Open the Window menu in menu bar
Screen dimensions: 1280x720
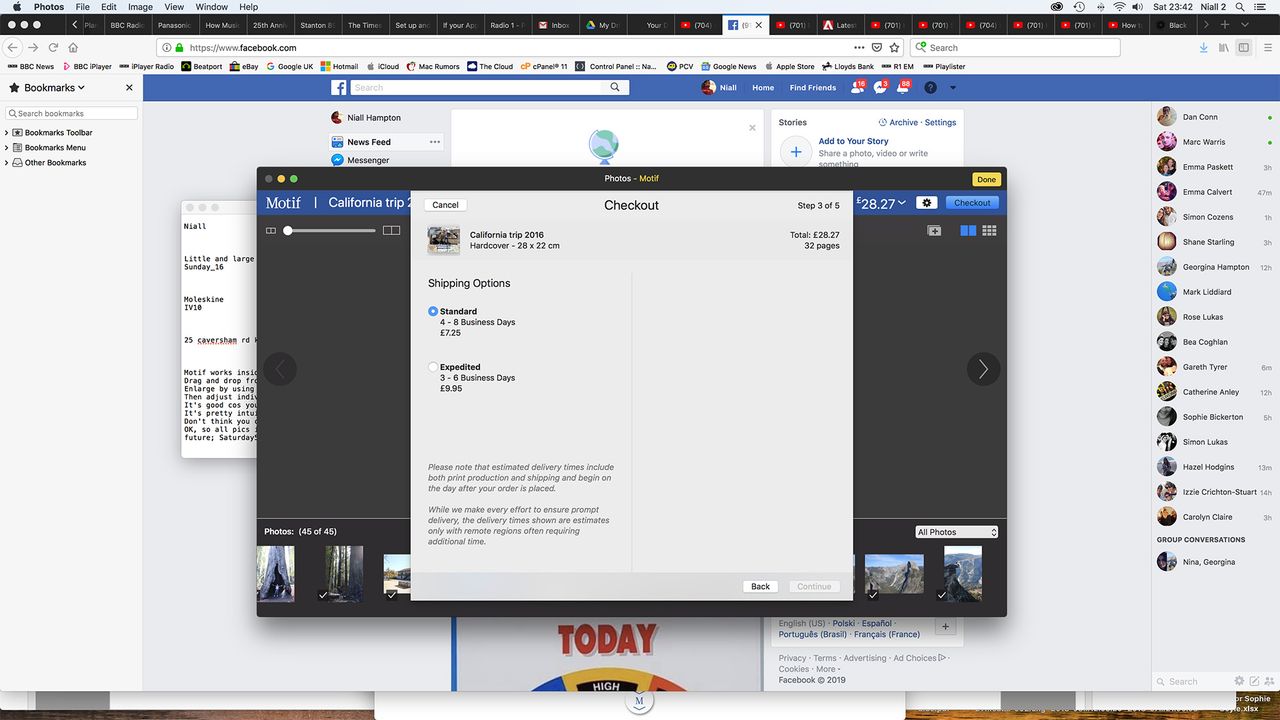211,7
